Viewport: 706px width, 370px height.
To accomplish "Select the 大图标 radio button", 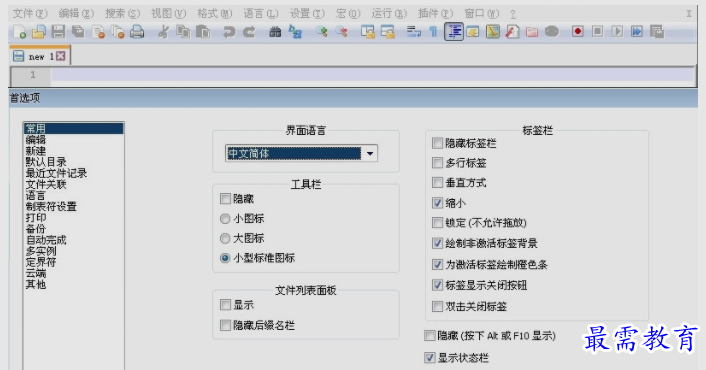I will click(225, 238).
